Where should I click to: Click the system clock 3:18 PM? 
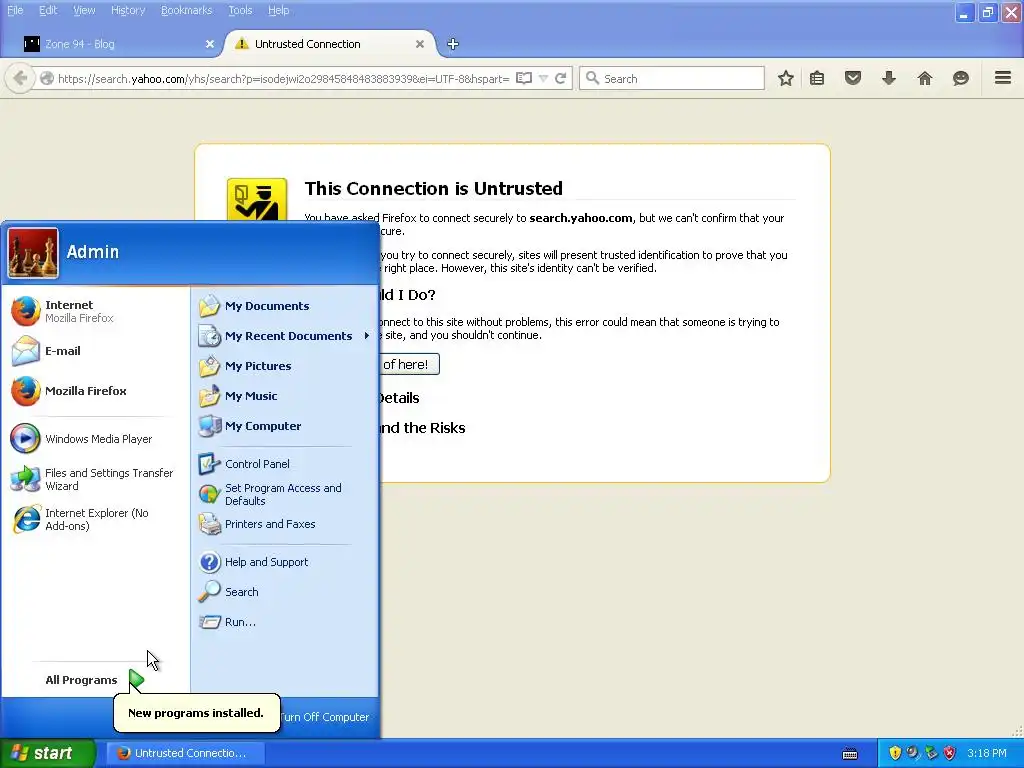click(x=986, y=753)
